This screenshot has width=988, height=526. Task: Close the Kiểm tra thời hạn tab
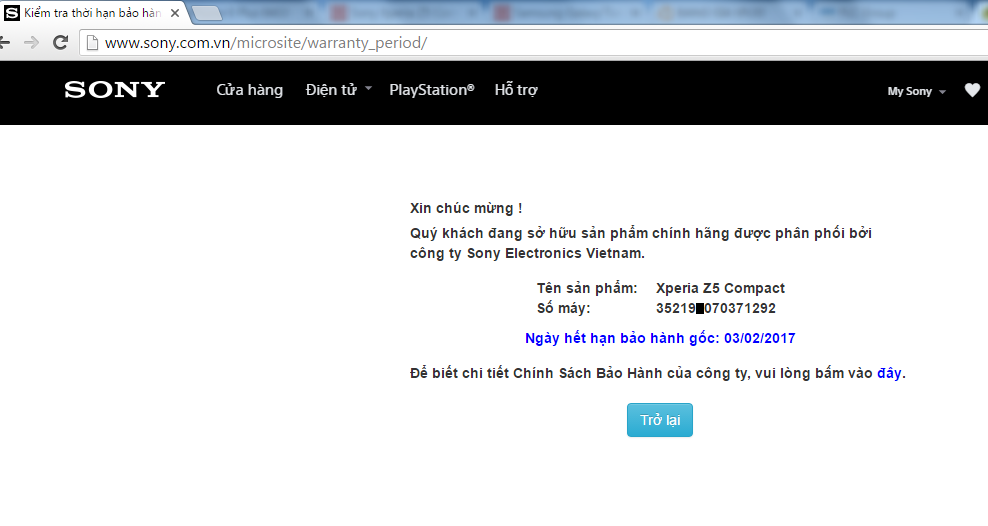coord(175,13)
